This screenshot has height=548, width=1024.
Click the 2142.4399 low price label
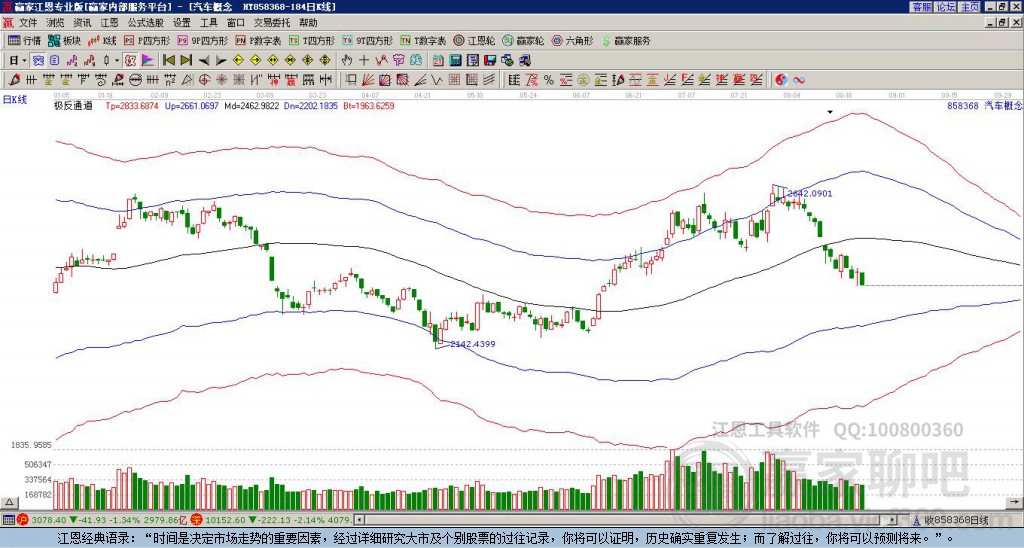(473, 344)
